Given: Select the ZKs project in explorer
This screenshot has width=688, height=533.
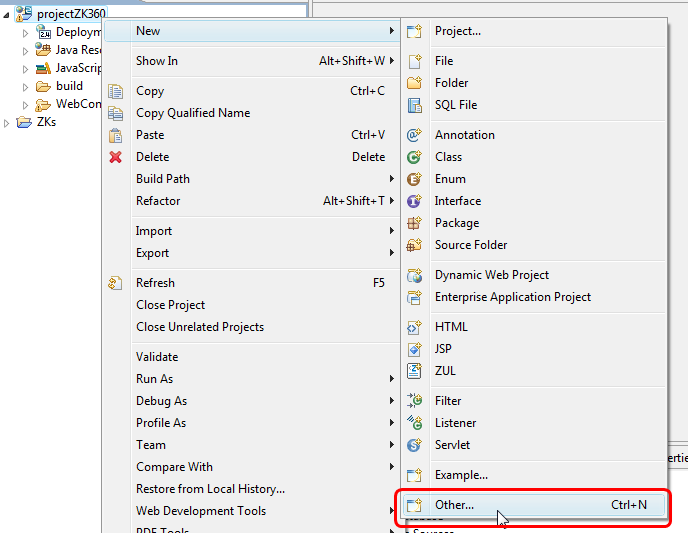Looking at the screenshot, I should [46, 122].
